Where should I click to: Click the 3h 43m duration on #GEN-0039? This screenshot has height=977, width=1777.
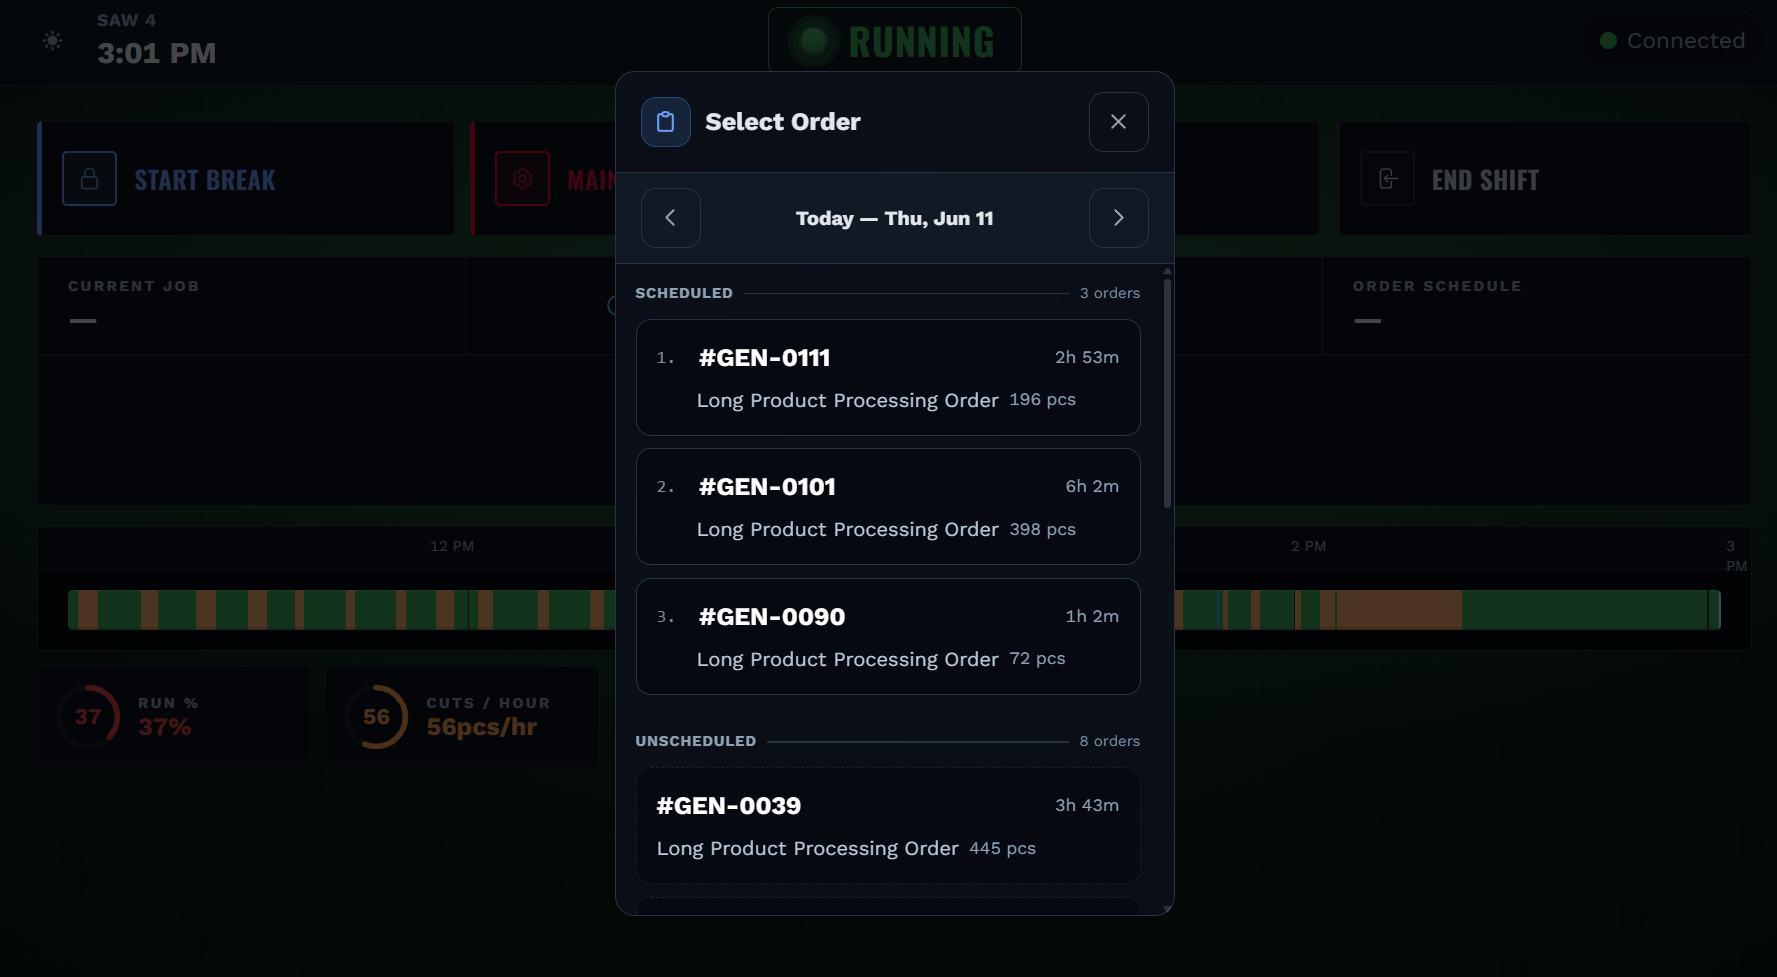1087,805
